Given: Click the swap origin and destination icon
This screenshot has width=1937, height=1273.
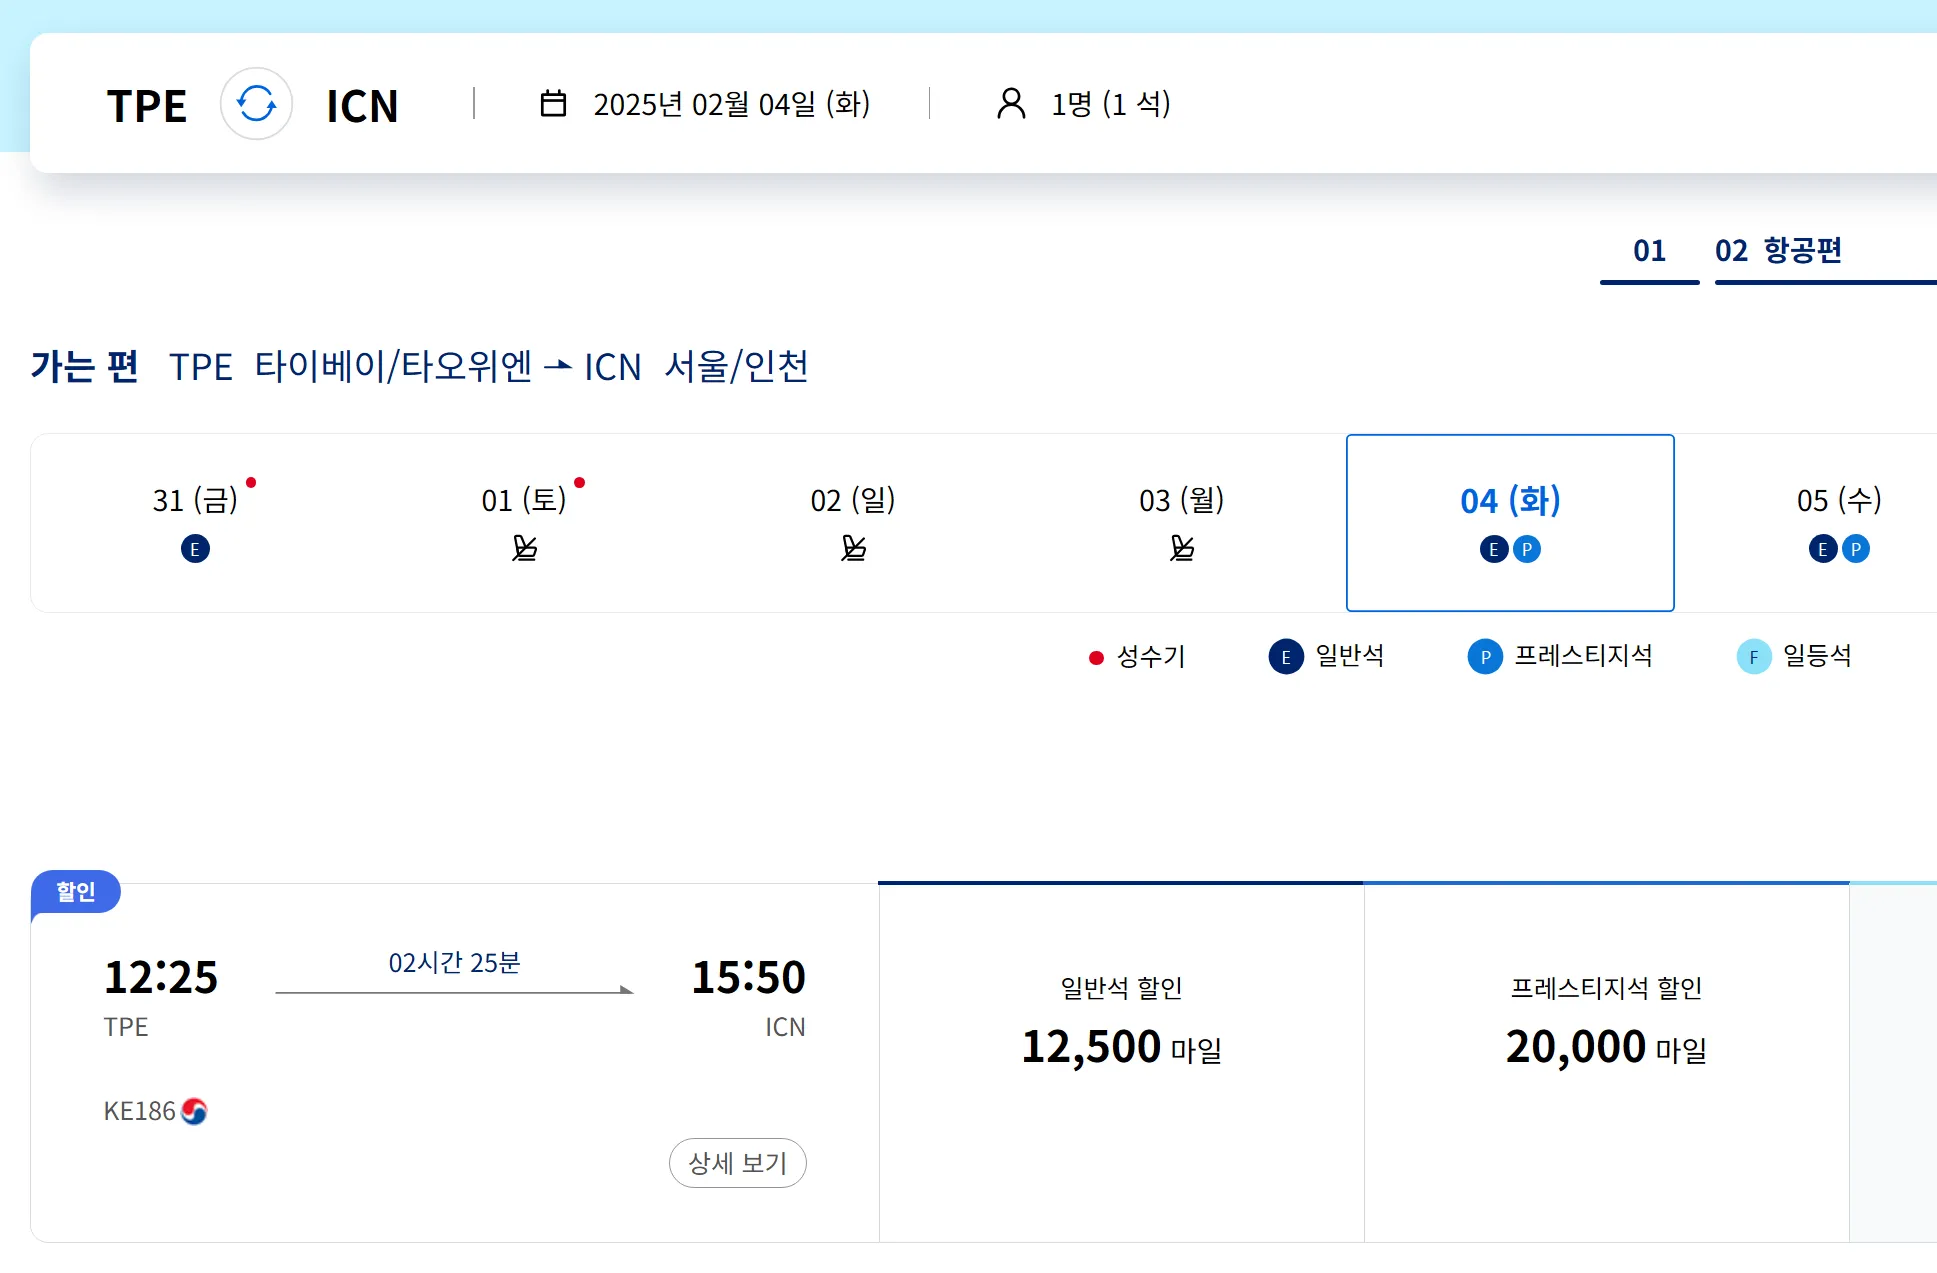Looking at the screenshot, I should point(256,104).
